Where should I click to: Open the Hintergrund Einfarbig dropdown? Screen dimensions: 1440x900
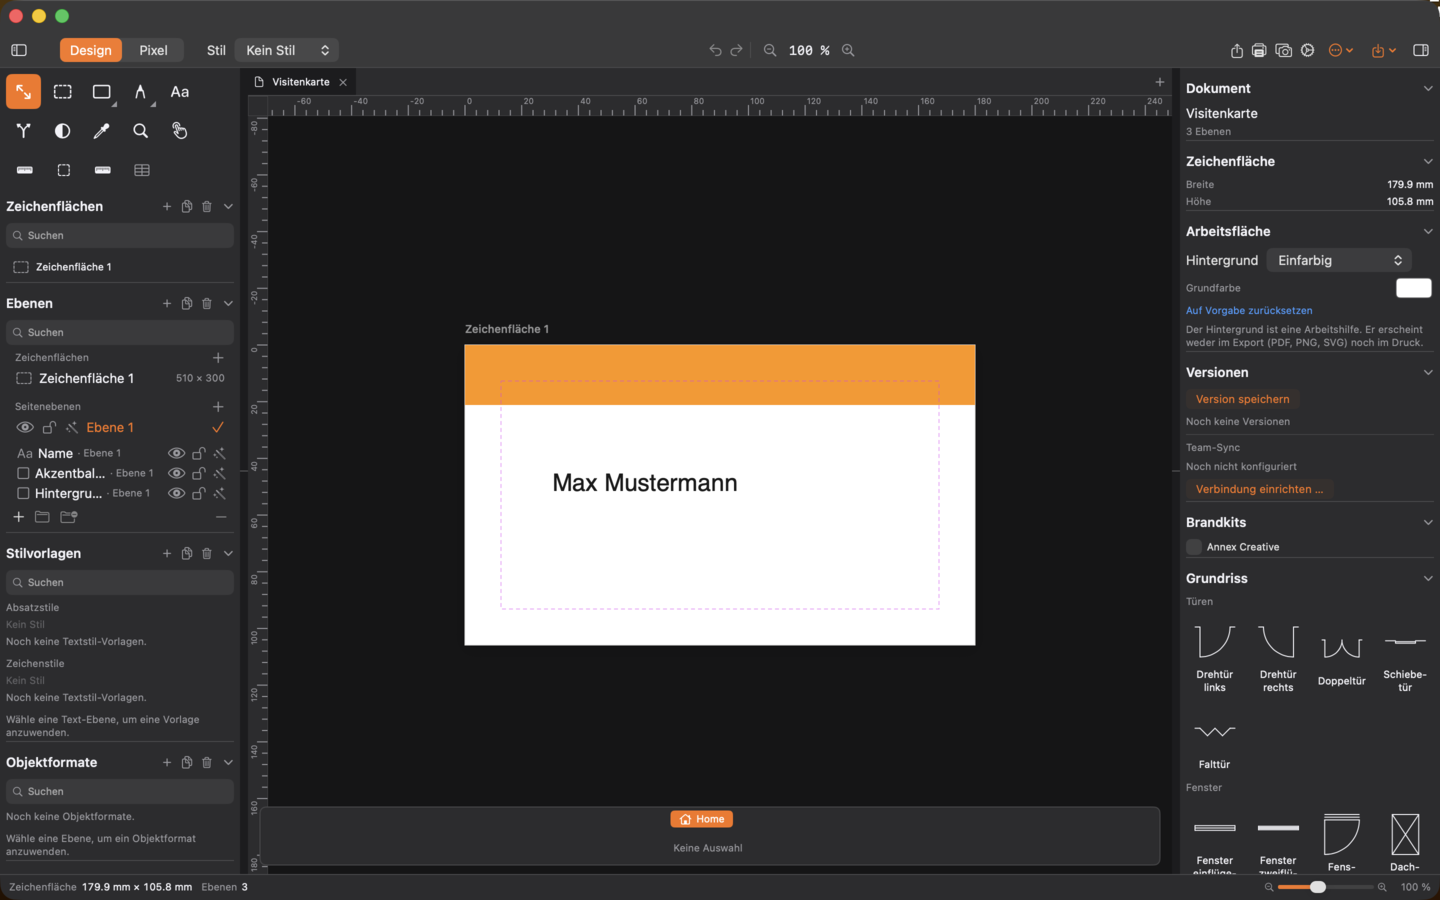(x=1339, y=260)
